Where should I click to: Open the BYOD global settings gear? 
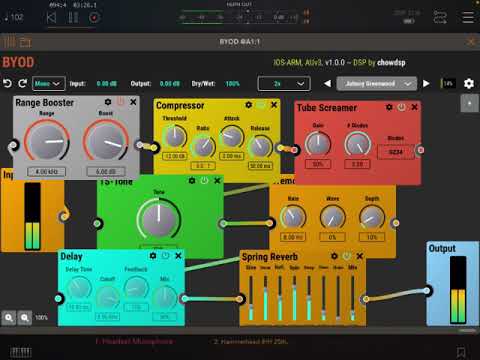469,83
